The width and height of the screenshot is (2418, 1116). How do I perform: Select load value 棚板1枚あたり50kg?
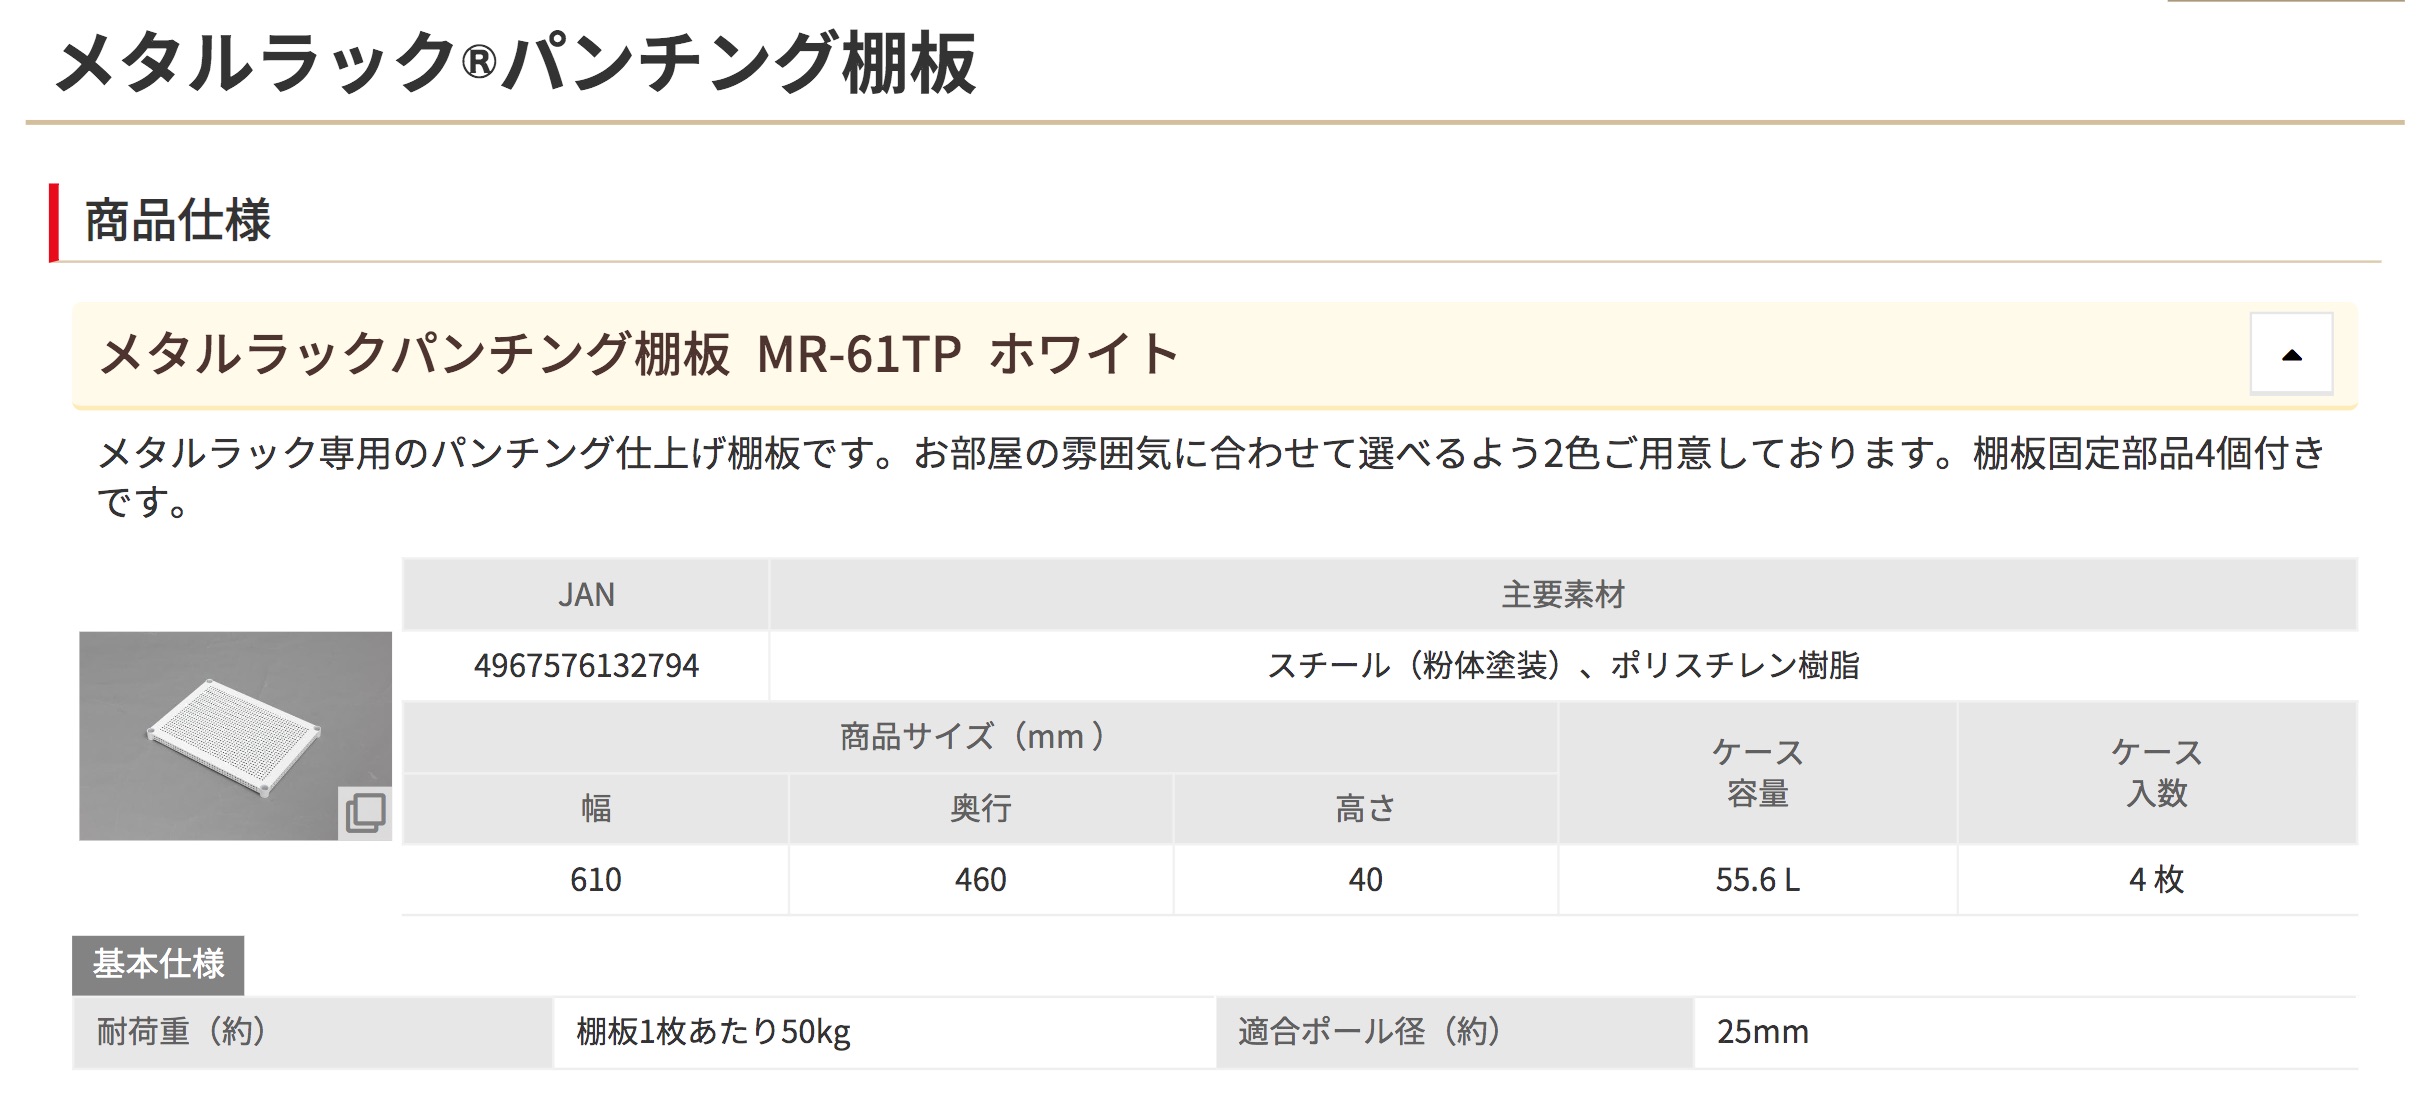[x=713, y=1031]
